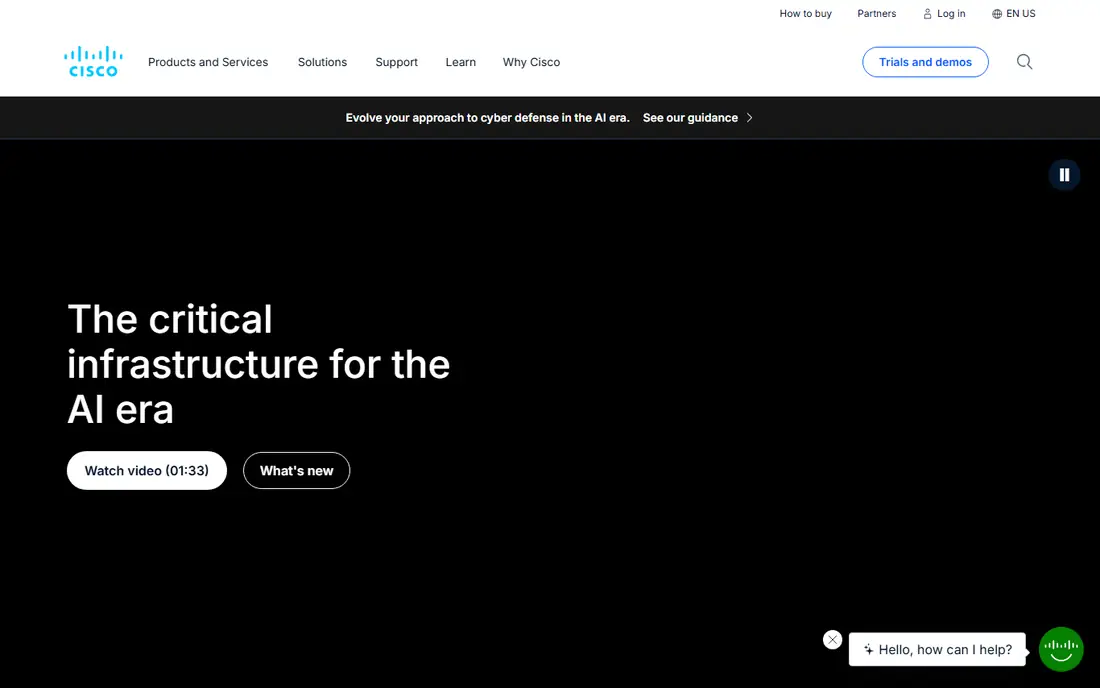Click Watch video (01:33) button
Image resolution: width=1100 pixels, height=688 pixels.
147,471
